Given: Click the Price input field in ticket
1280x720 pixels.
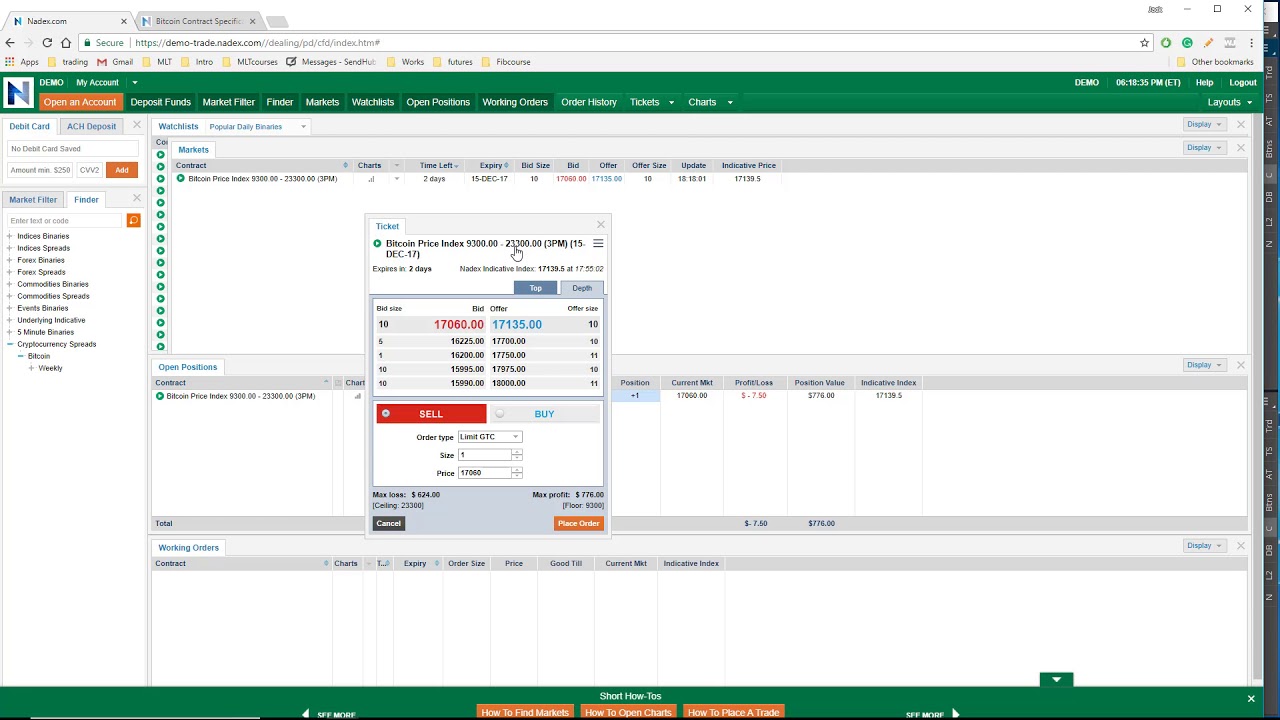Looking at the screenshot, I should pos(484,473).
